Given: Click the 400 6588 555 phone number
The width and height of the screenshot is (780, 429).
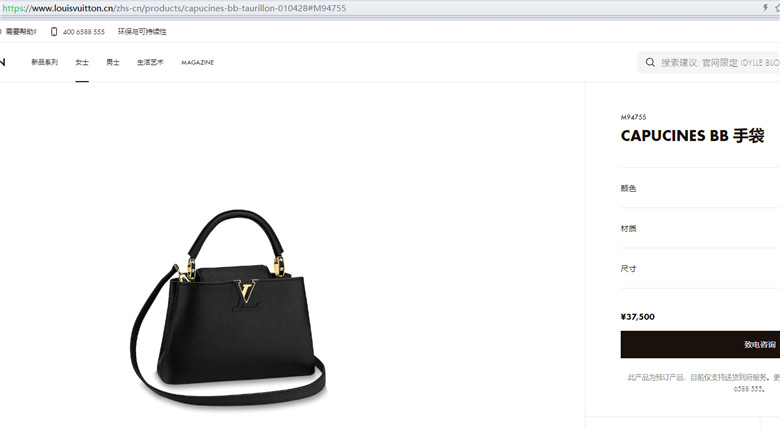Looking at the screenshot, I should click(x=84, y=32).
